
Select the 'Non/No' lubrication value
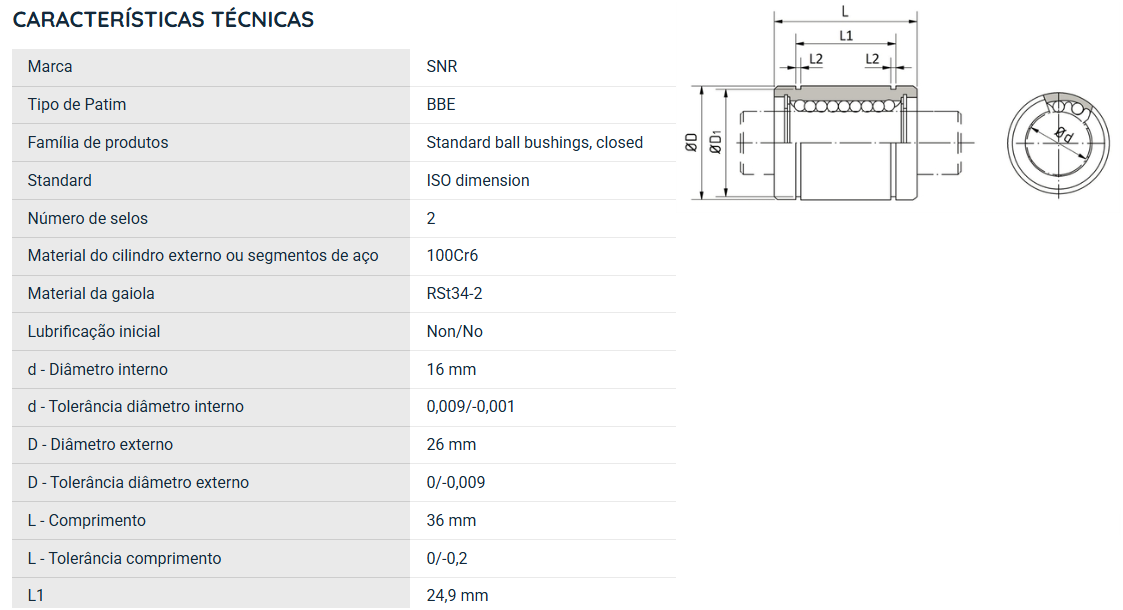pos(455,331)
